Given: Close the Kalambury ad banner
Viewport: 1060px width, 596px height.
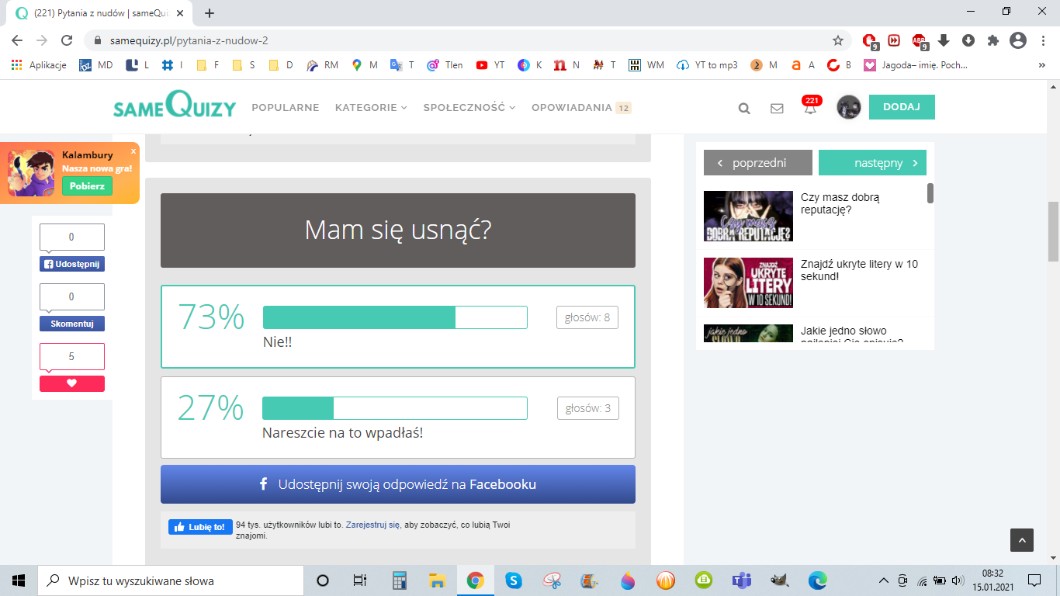Looking at the screenshot, I should click(133, 151).
